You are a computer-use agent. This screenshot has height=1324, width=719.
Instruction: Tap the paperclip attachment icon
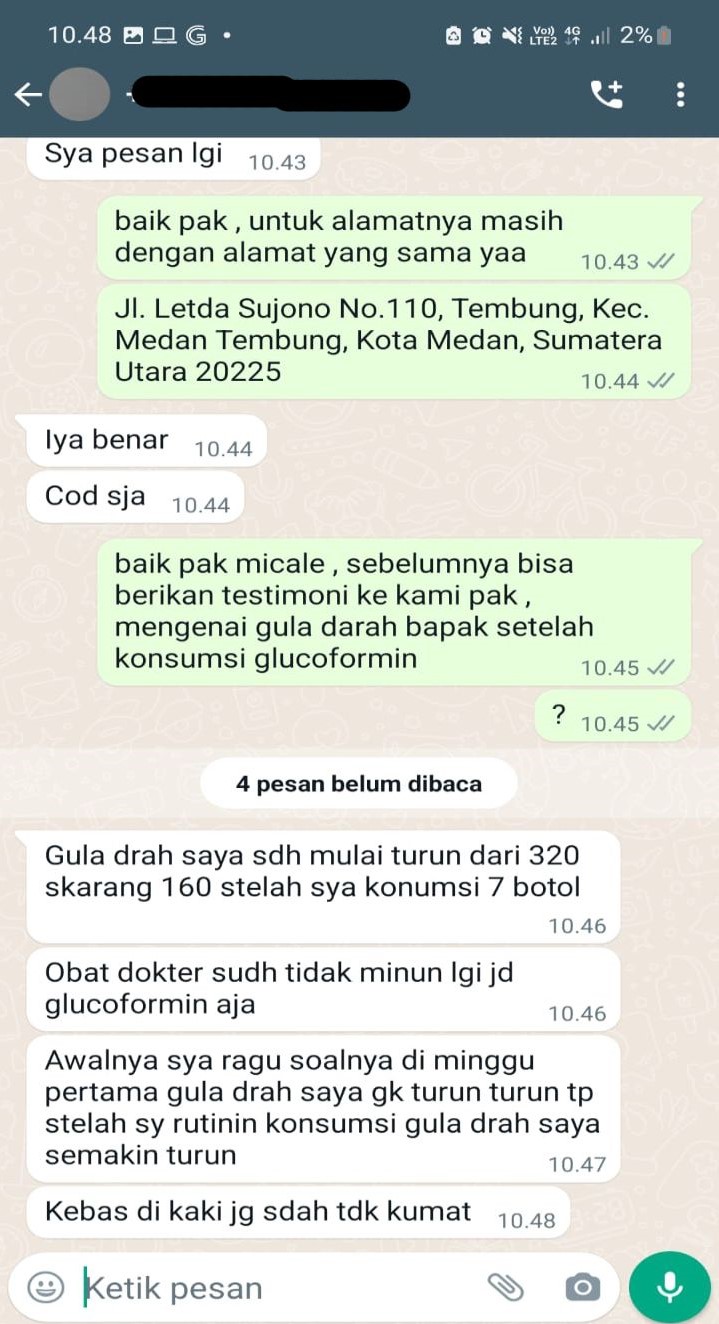506,1287
